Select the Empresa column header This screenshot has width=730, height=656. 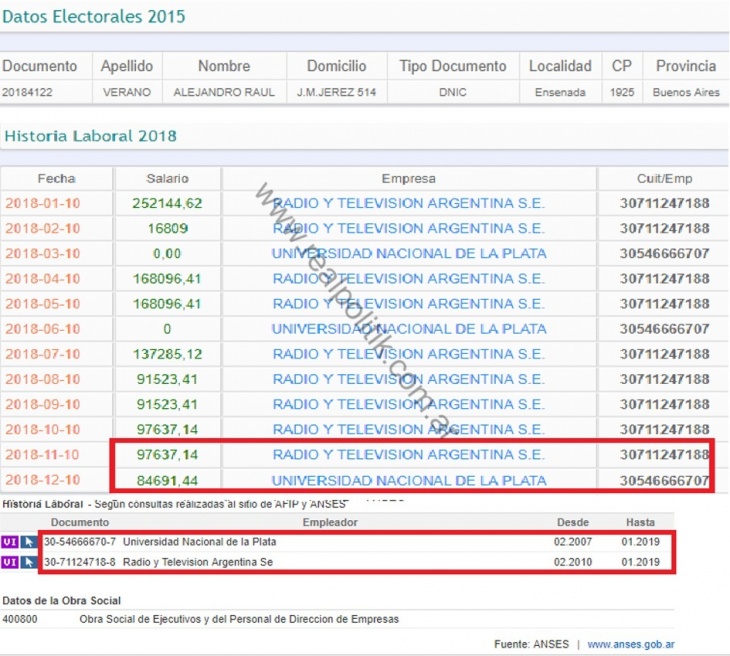tap(408, 178)
